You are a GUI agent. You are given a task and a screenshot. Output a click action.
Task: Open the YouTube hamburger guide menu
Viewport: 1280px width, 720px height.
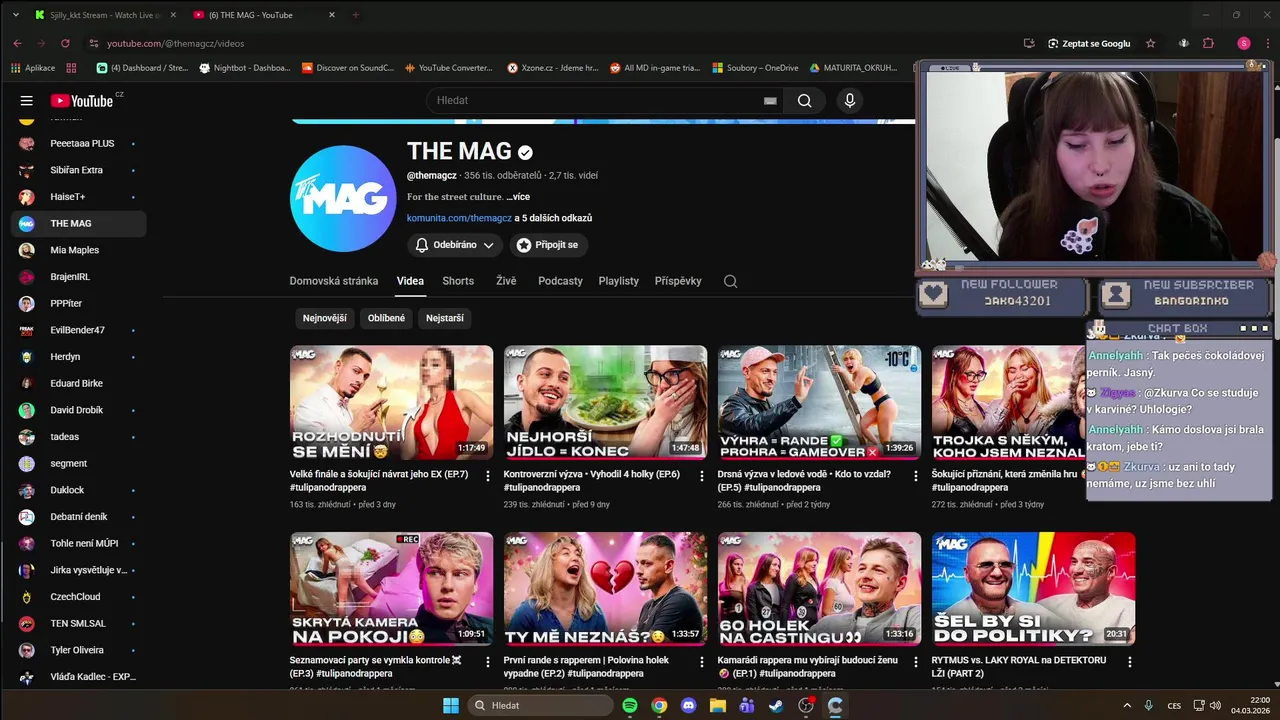27,100
